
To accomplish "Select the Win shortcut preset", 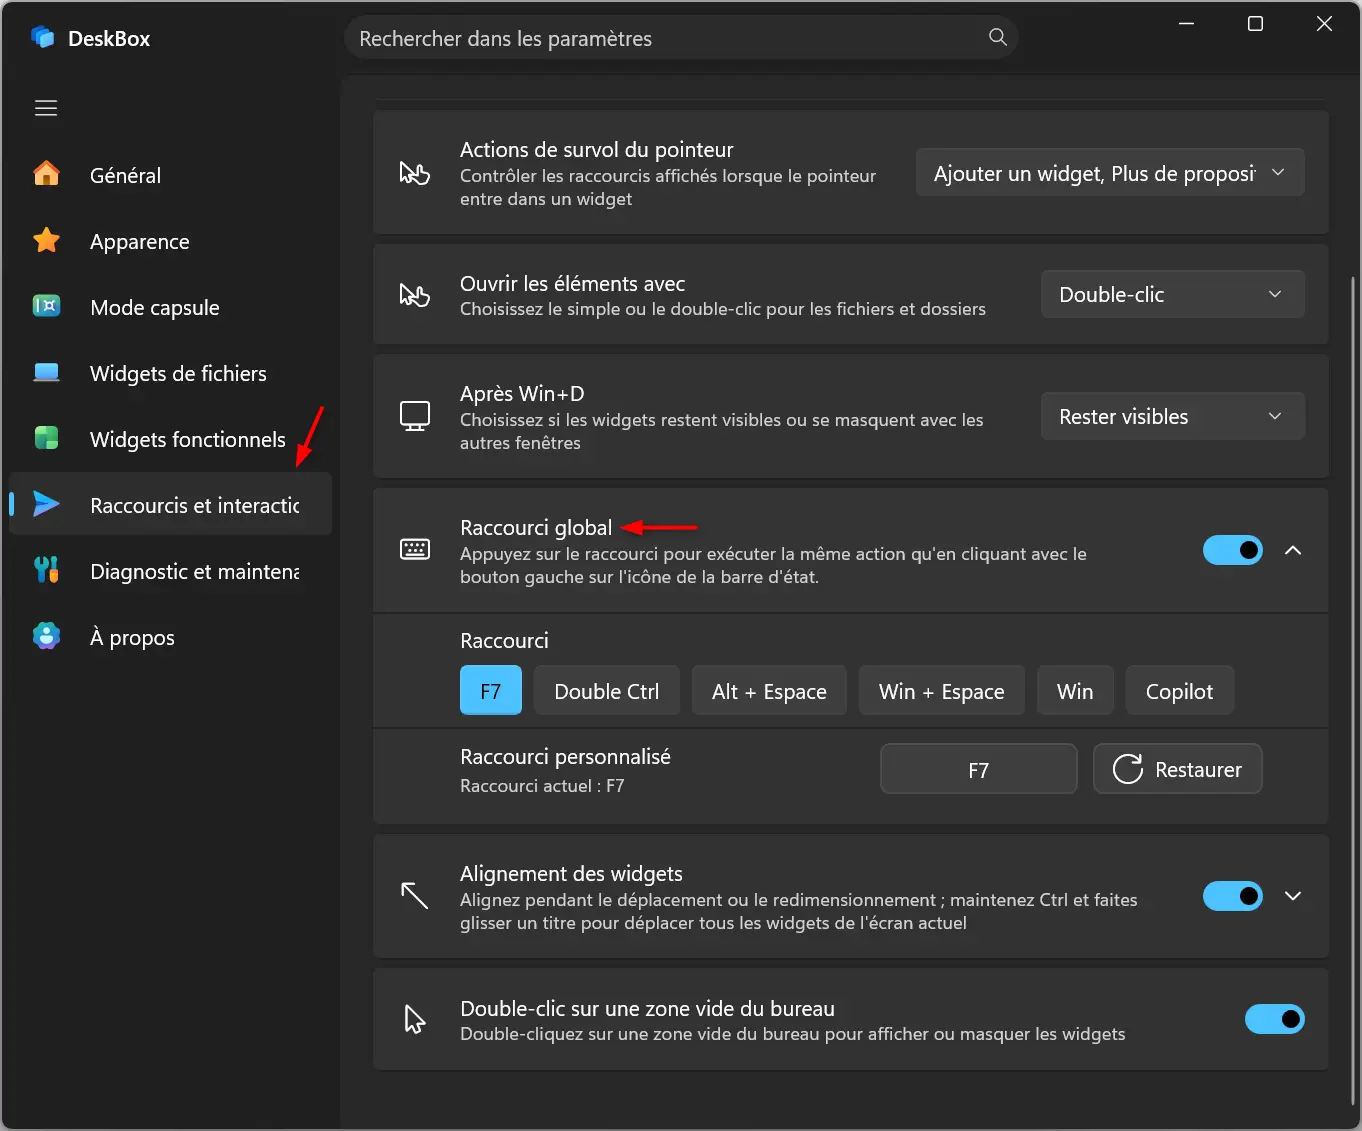I will [1075, 690].
